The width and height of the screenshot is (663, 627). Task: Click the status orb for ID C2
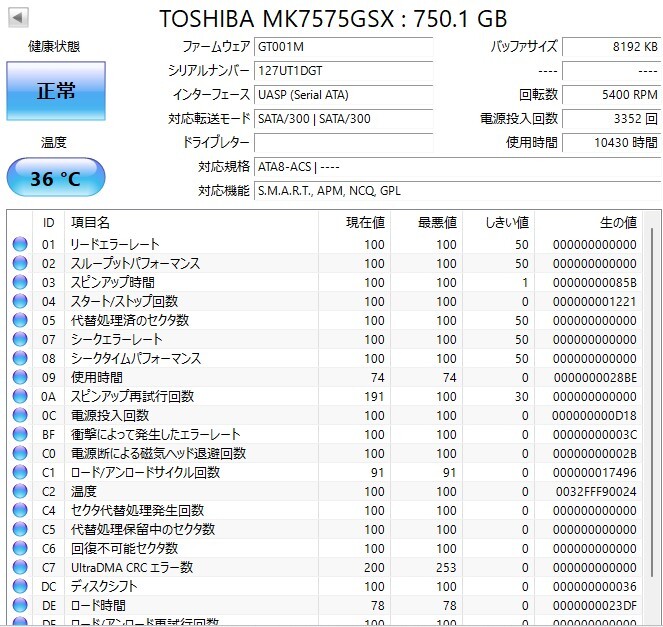[x=20, y=491]
